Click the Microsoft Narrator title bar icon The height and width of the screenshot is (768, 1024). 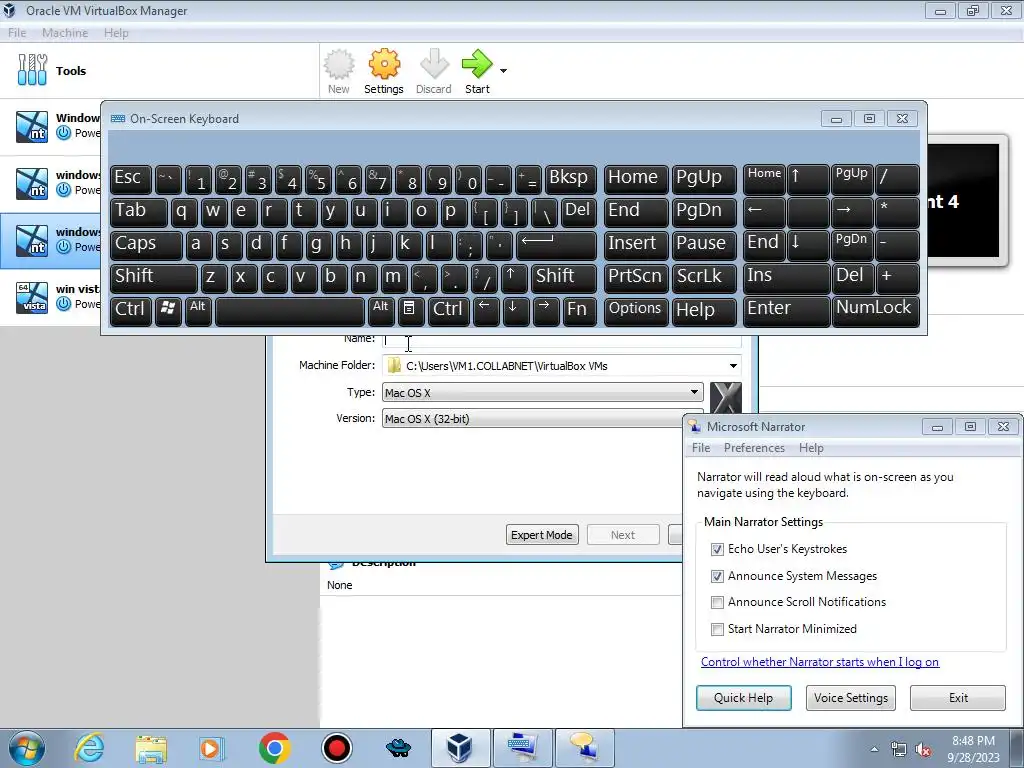[695, 426]
